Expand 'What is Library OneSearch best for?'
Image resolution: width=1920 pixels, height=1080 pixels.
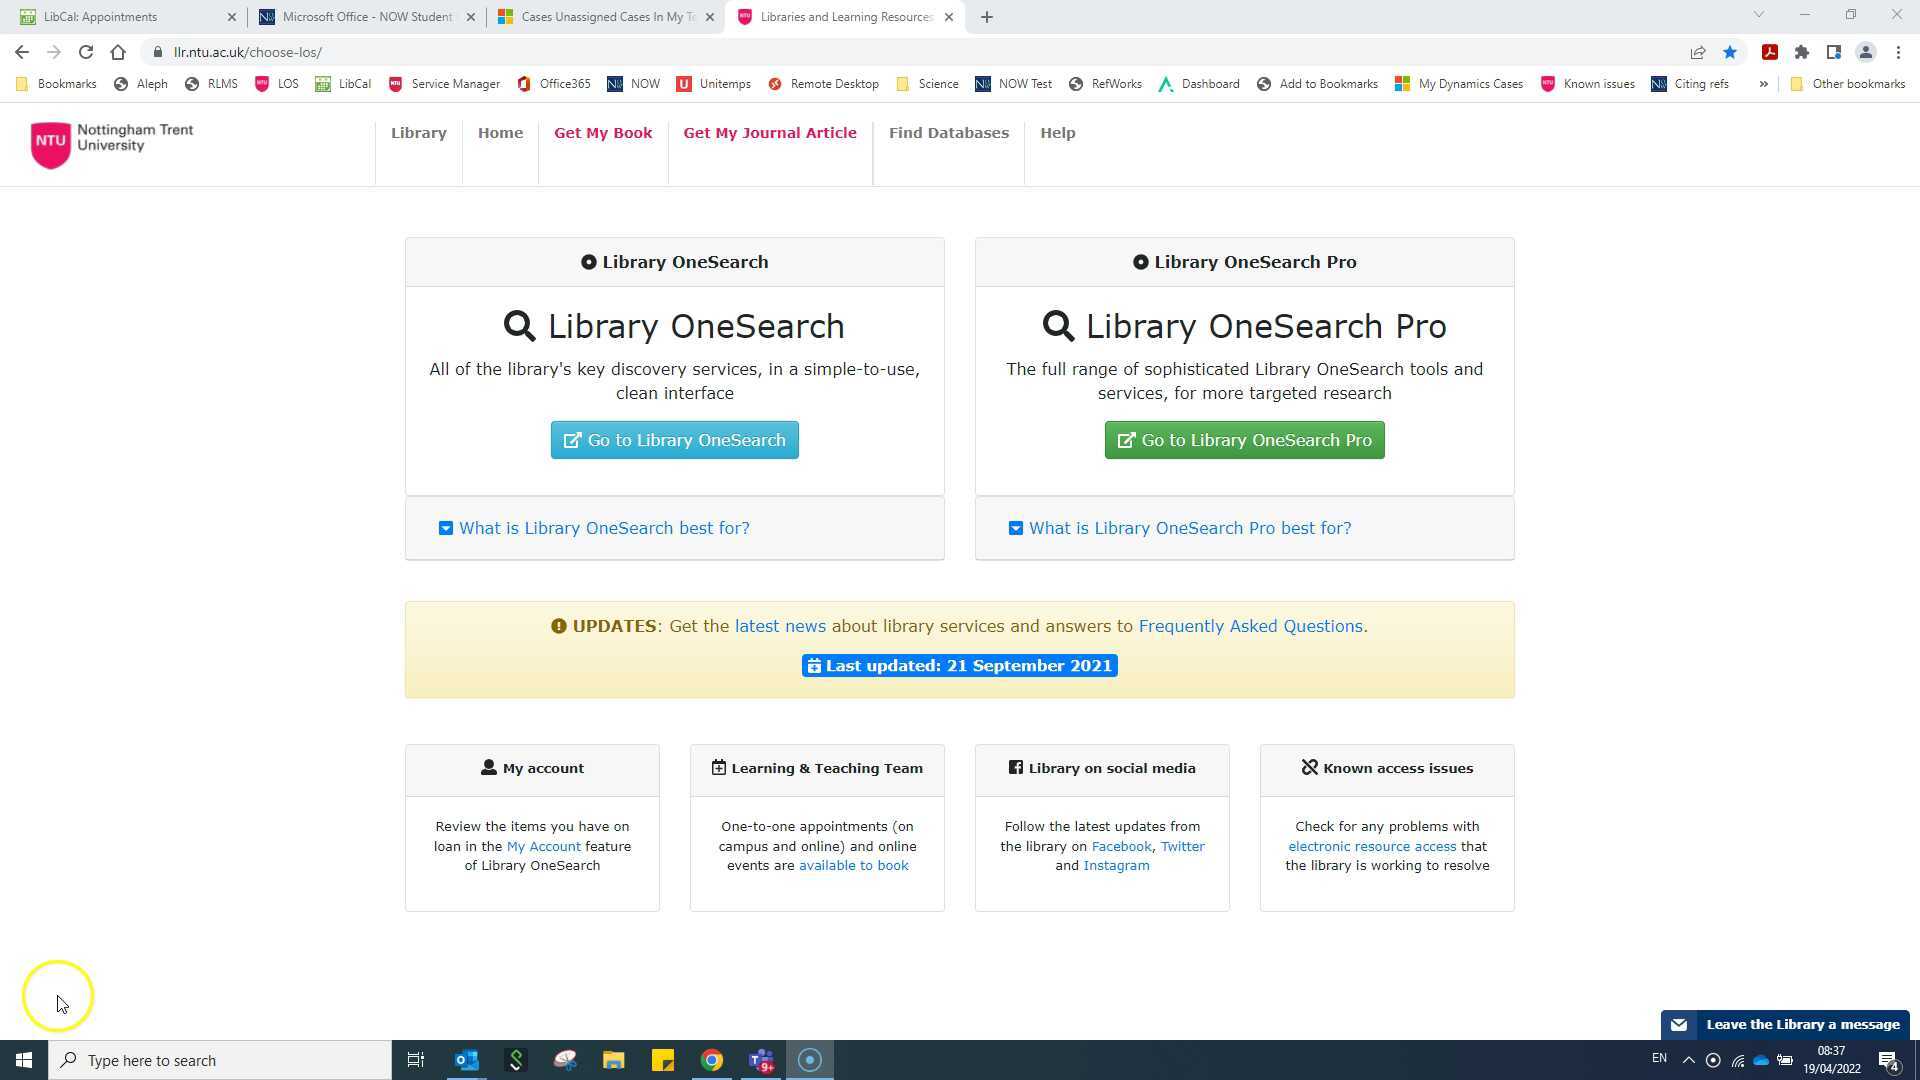pos(594,528)
